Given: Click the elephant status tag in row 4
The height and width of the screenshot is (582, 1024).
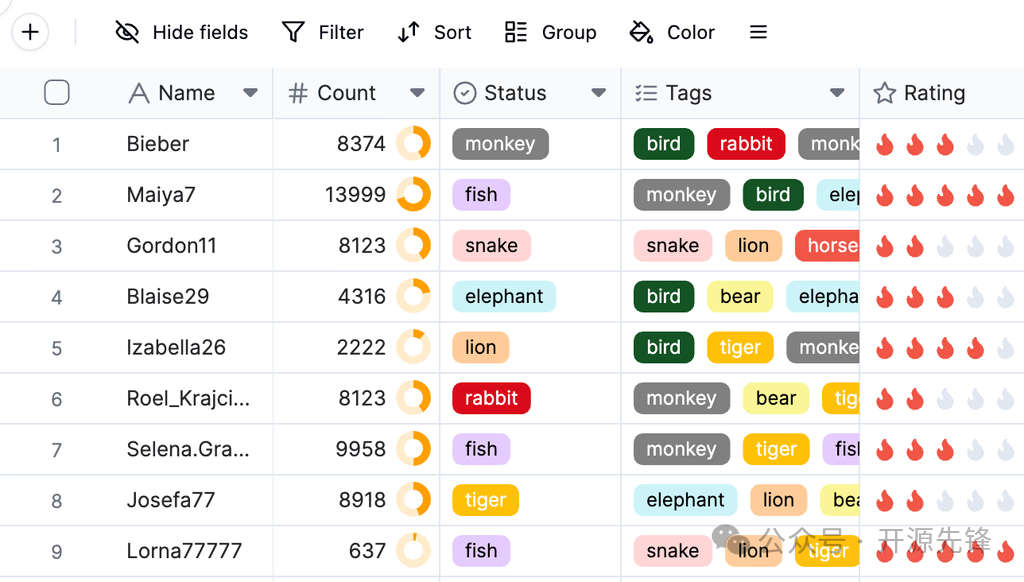Looking at the screenshot, I should tap(504, 297).
